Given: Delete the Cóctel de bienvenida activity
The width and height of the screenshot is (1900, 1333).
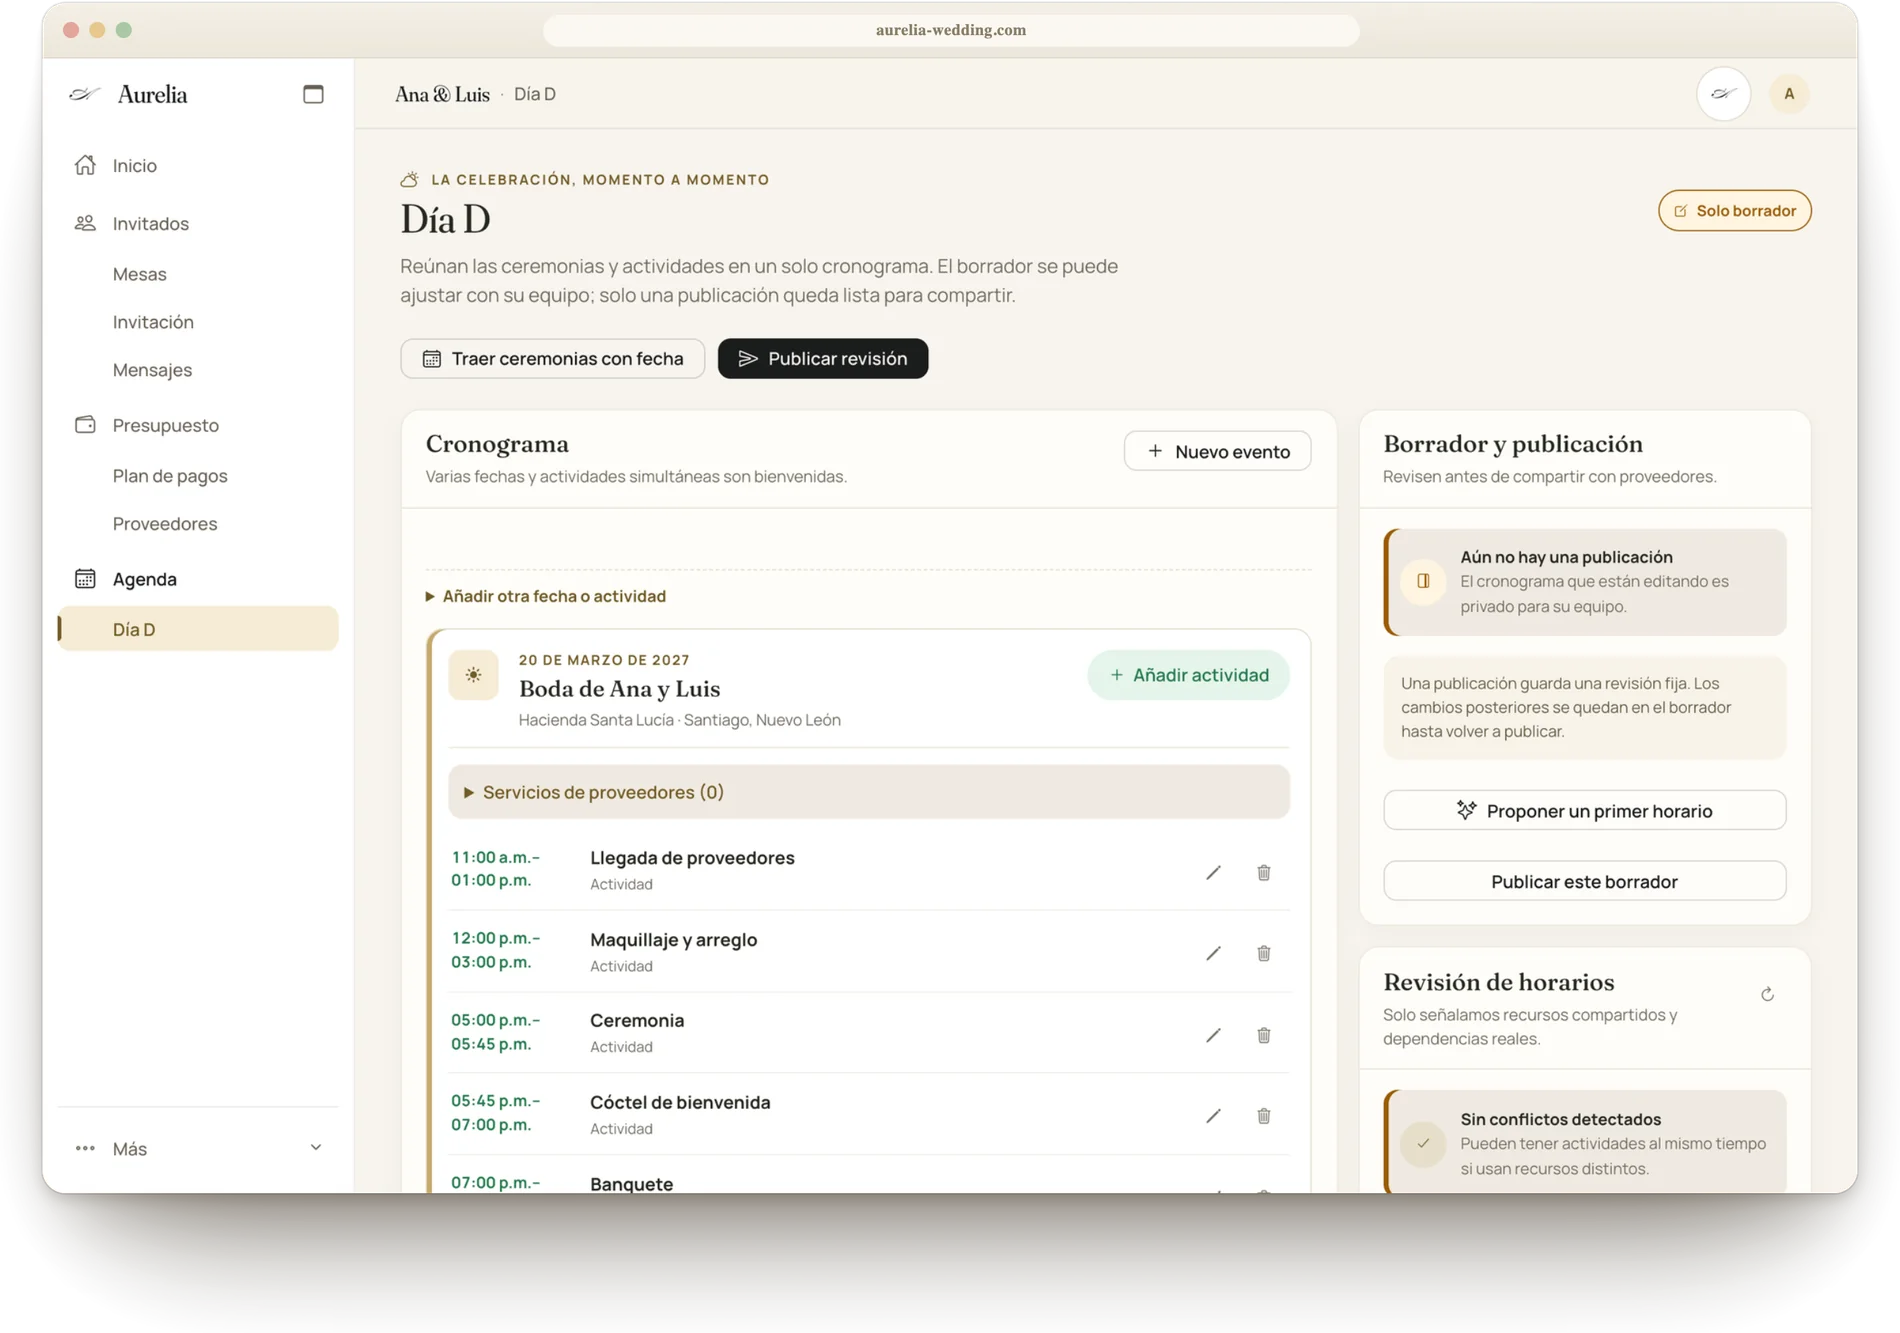Looking at the screenshot, I should tap(1264, 1116).
